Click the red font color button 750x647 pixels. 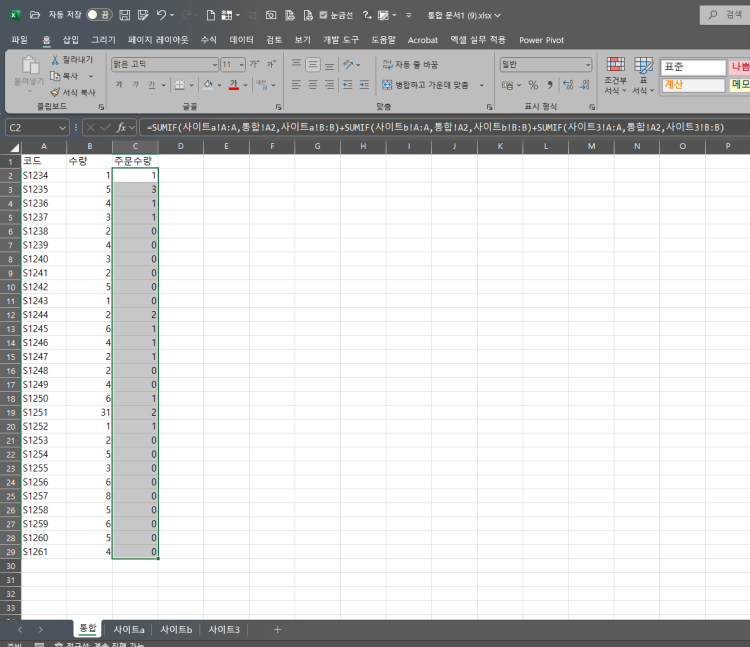pos(233,85)
